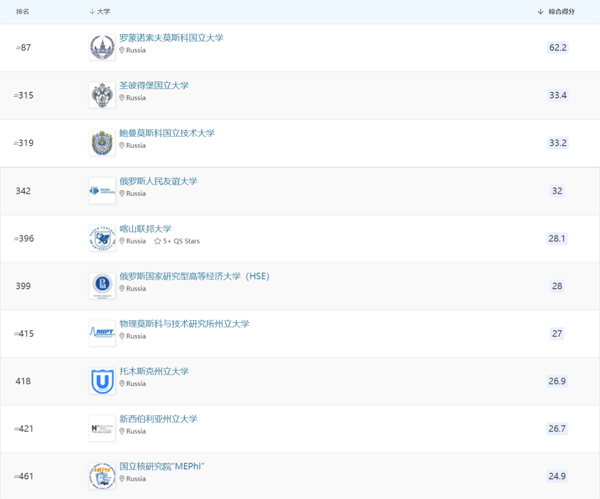
Task: Click the RUDN University logo for 俄罗斯人民友谊大学
Action: [102, 191]
